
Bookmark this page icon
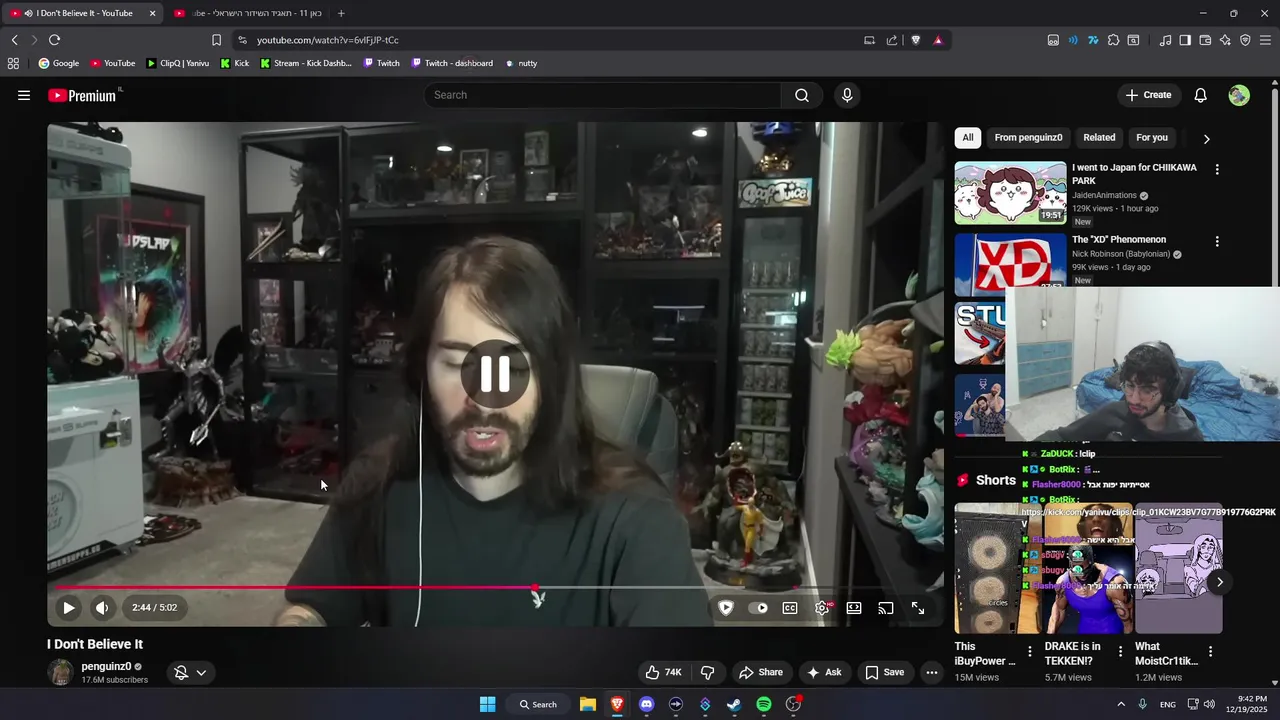coord(216,40)
